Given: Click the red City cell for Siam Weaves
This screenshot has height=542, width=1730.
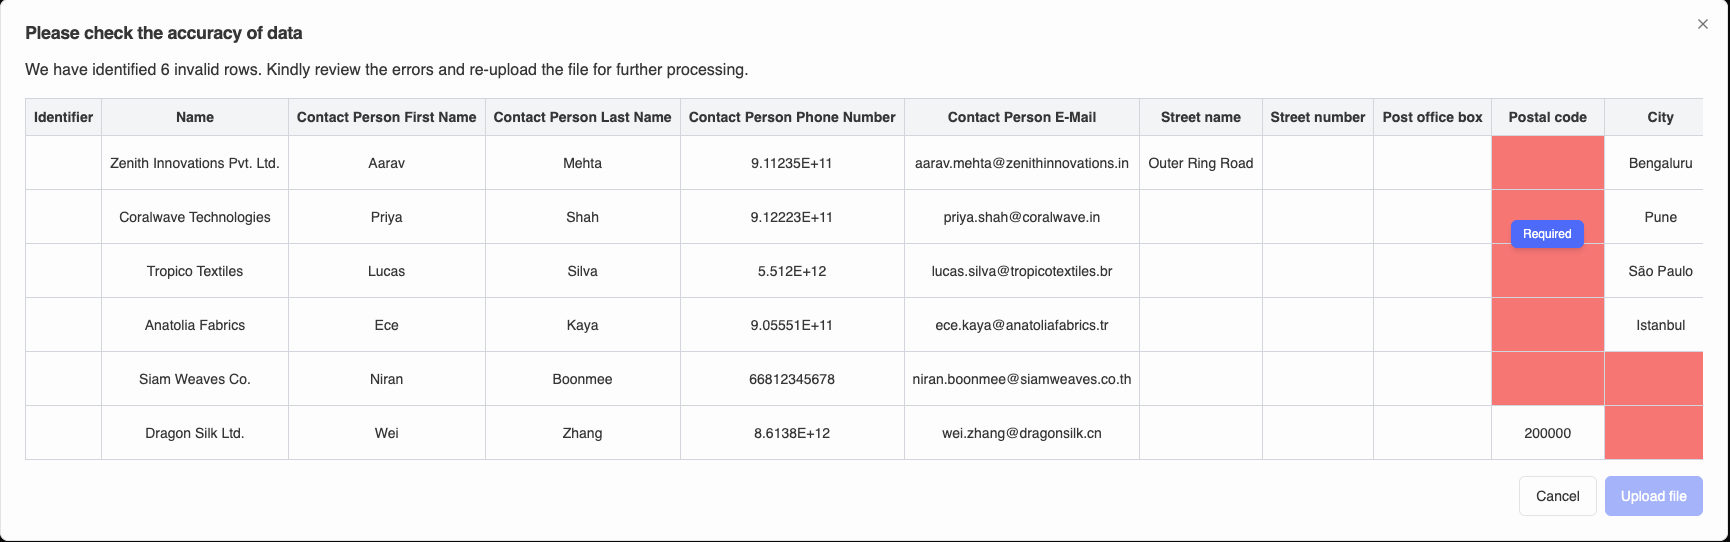Looking at the screenshot, I should 1653,379.
